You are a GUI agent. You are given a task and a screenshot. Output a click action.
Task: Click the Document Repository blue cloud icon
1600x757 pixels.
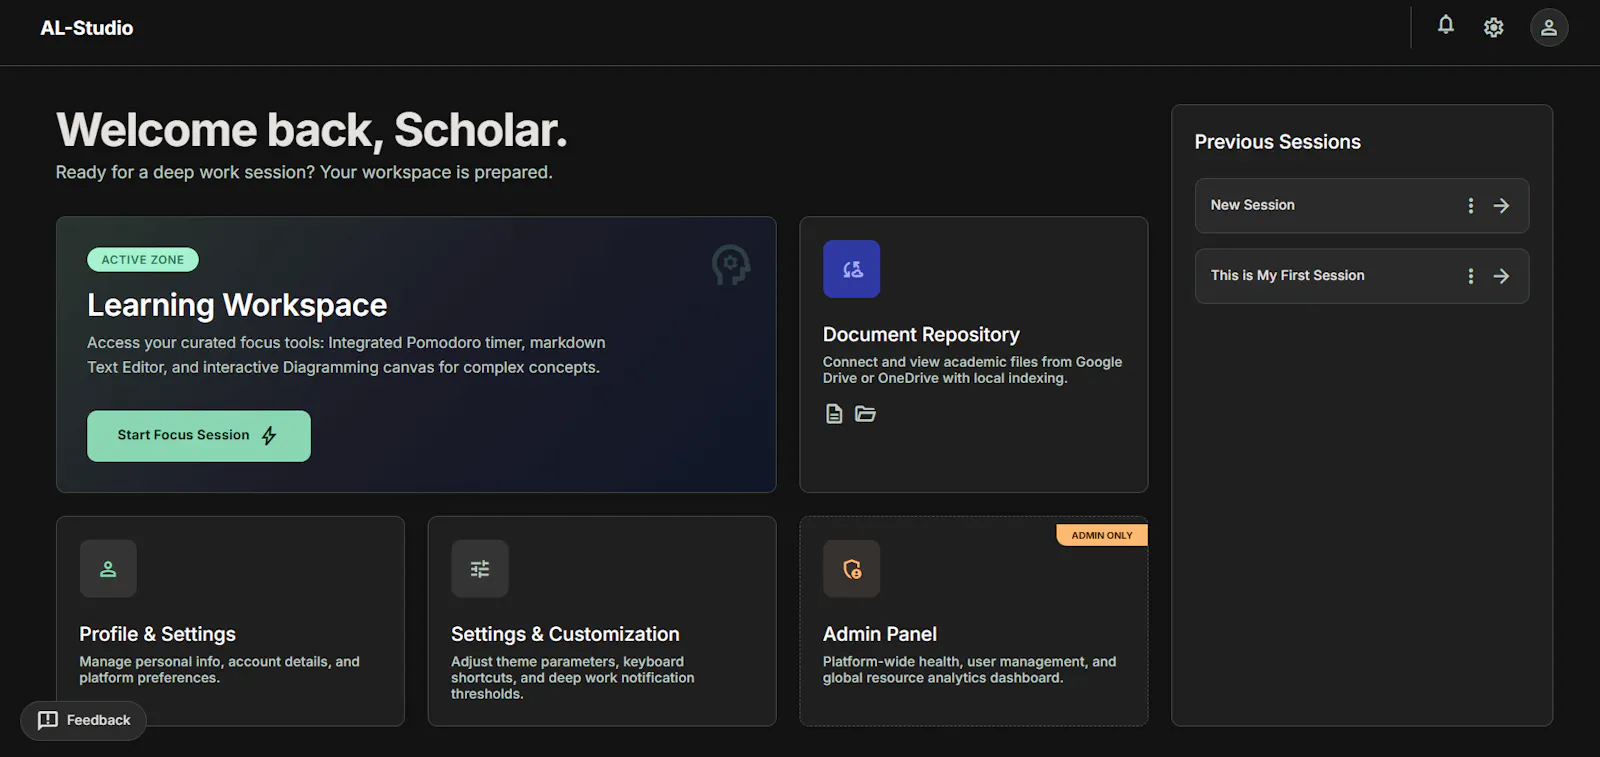pos(852,269)
